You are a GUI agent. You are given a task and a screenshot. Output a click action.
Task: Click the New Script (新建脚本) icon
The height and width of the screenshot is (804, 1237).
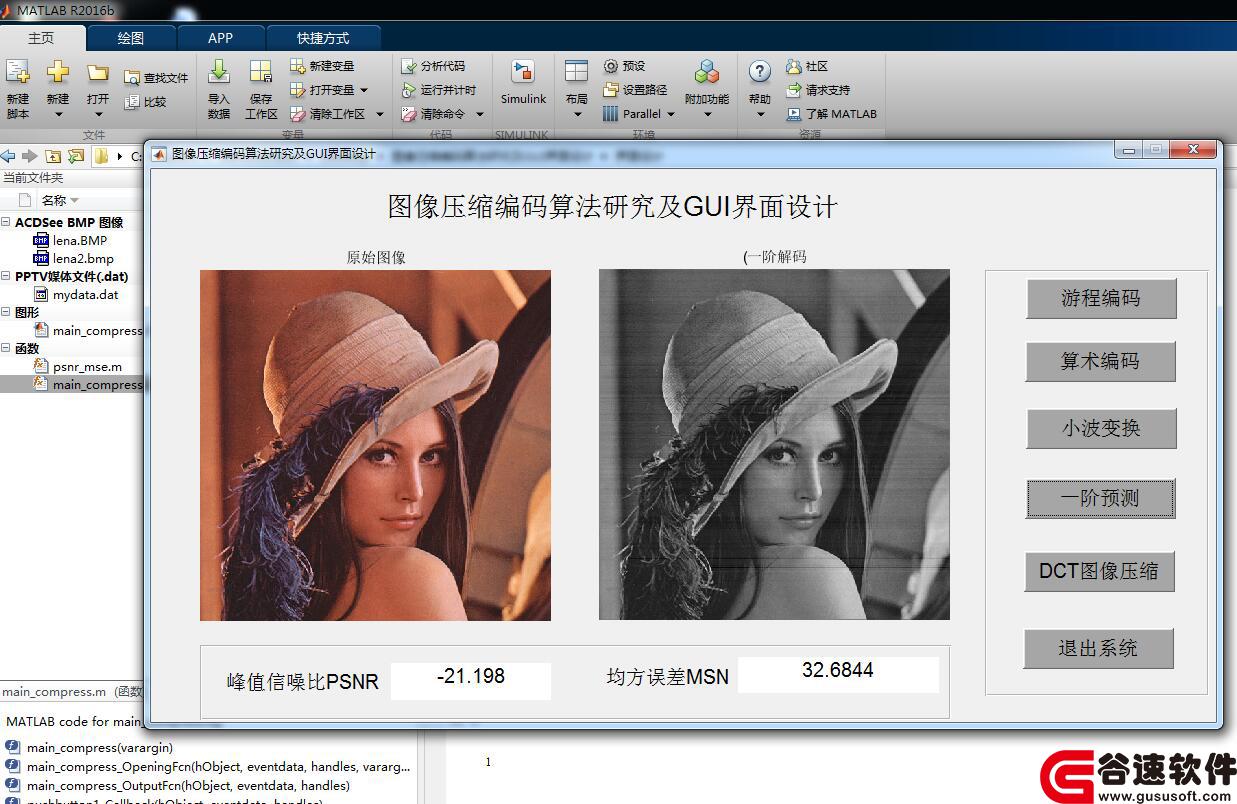[x=18, y=74]
